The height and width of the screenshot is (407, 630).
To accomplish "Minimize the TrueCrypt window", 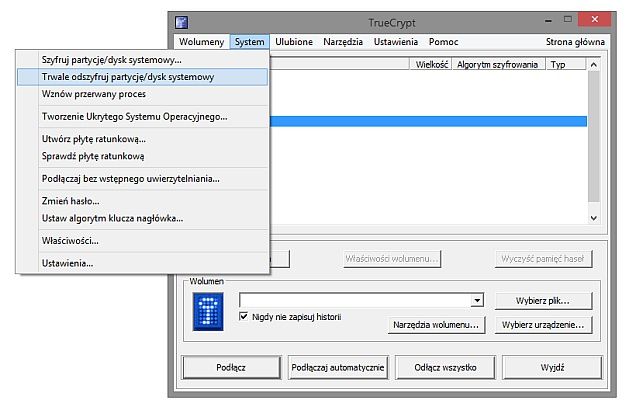I will [x=548, y=20].
